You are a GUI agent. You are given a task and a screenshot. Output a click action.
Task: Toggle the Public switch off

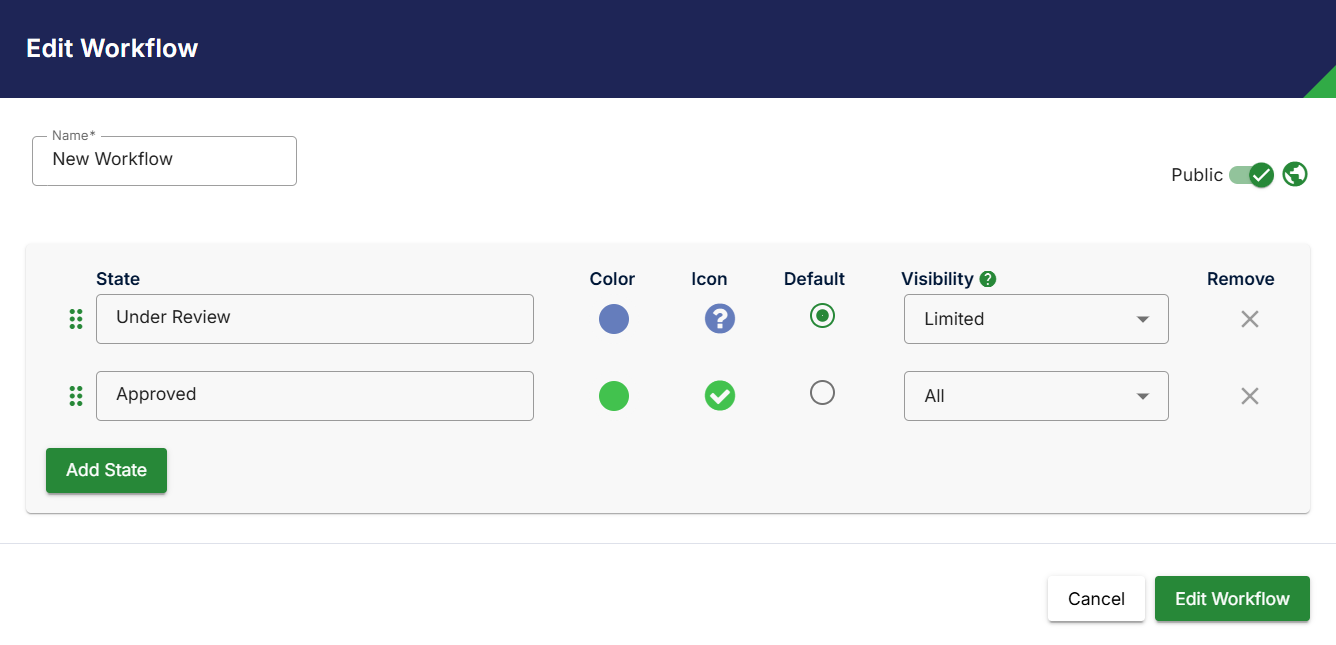pos(1252,175)
